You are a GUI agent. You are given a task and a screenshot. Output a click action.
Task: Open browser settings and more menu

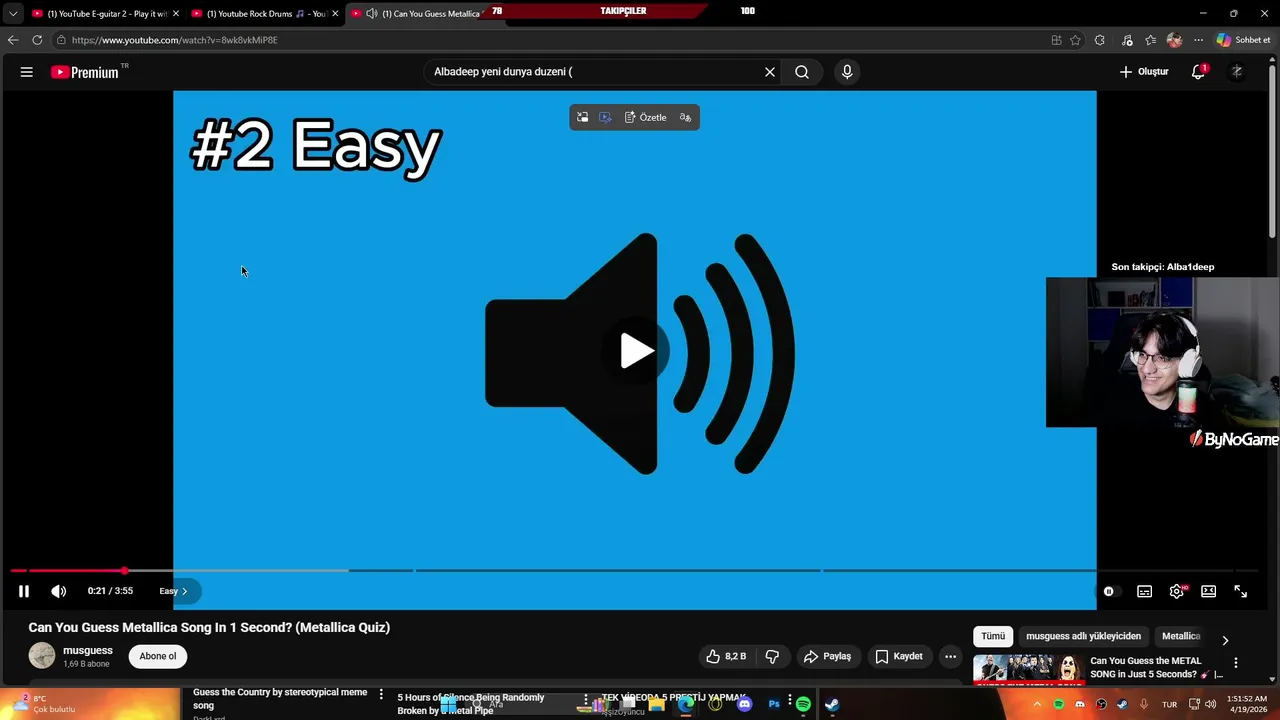(1198, 40)
